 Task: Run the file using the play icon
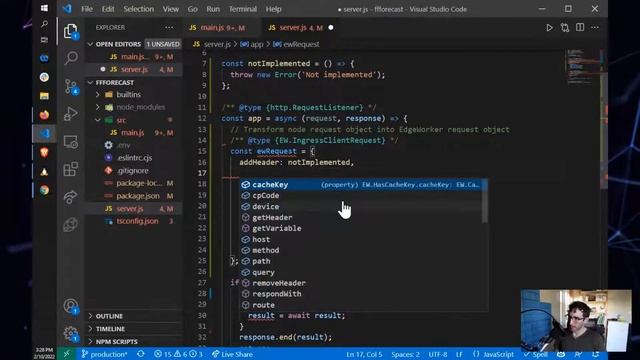coord(549,28)
